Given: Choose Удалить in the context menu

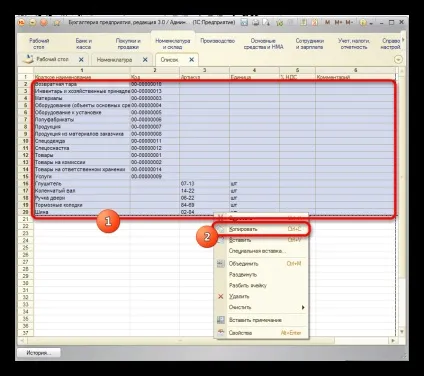Looking at the screenshot, I should click(261, 296).
